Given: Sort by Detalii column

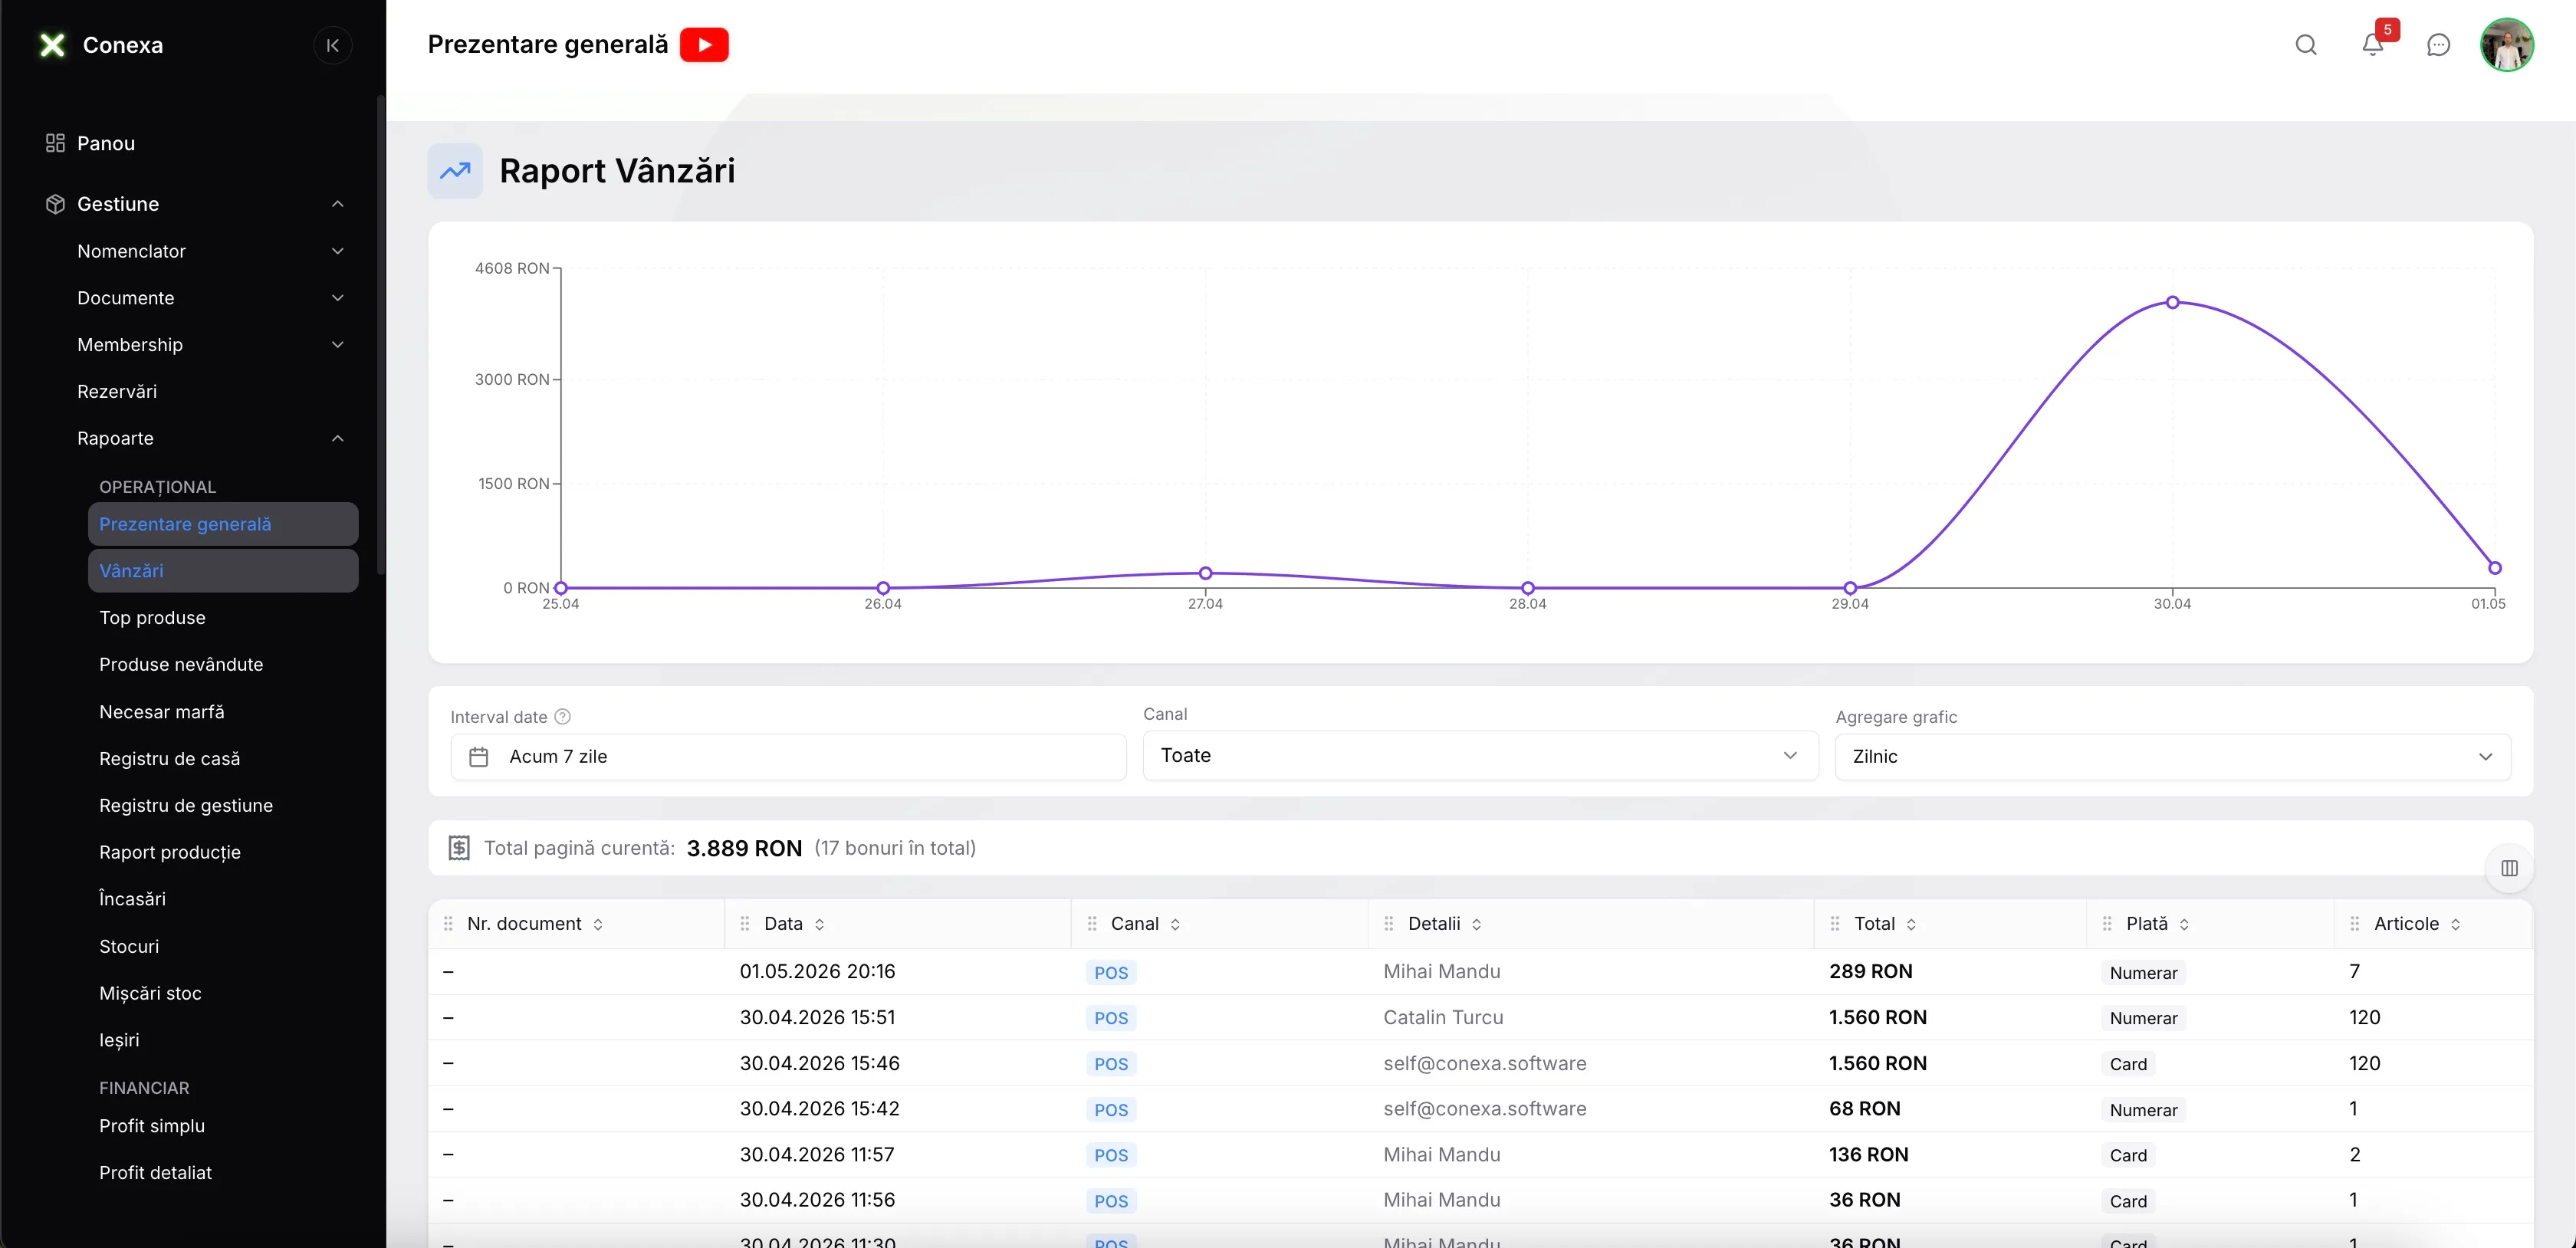Looking at the screenshot, I should (x=1476, y=925).
